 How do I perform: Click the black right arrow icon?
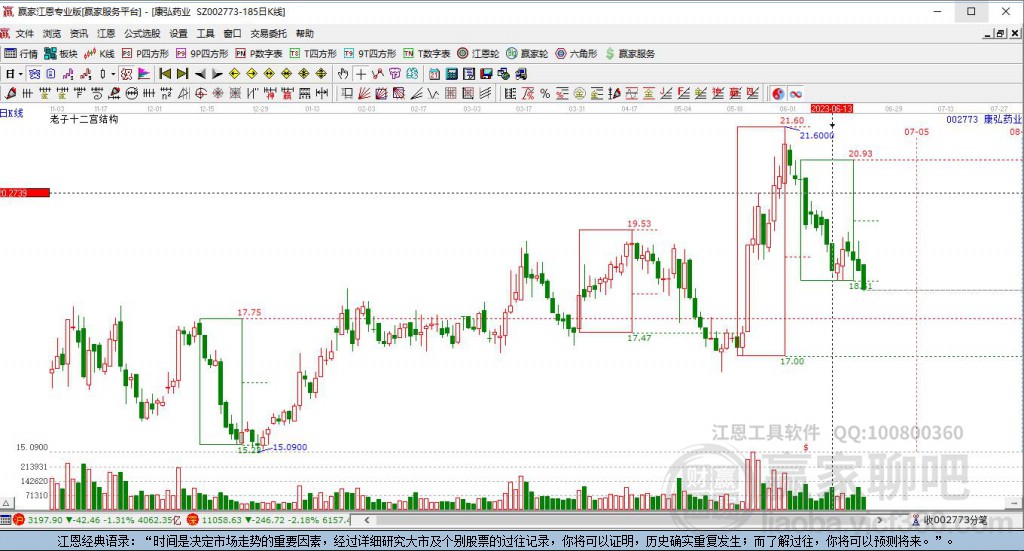(217, 74)
